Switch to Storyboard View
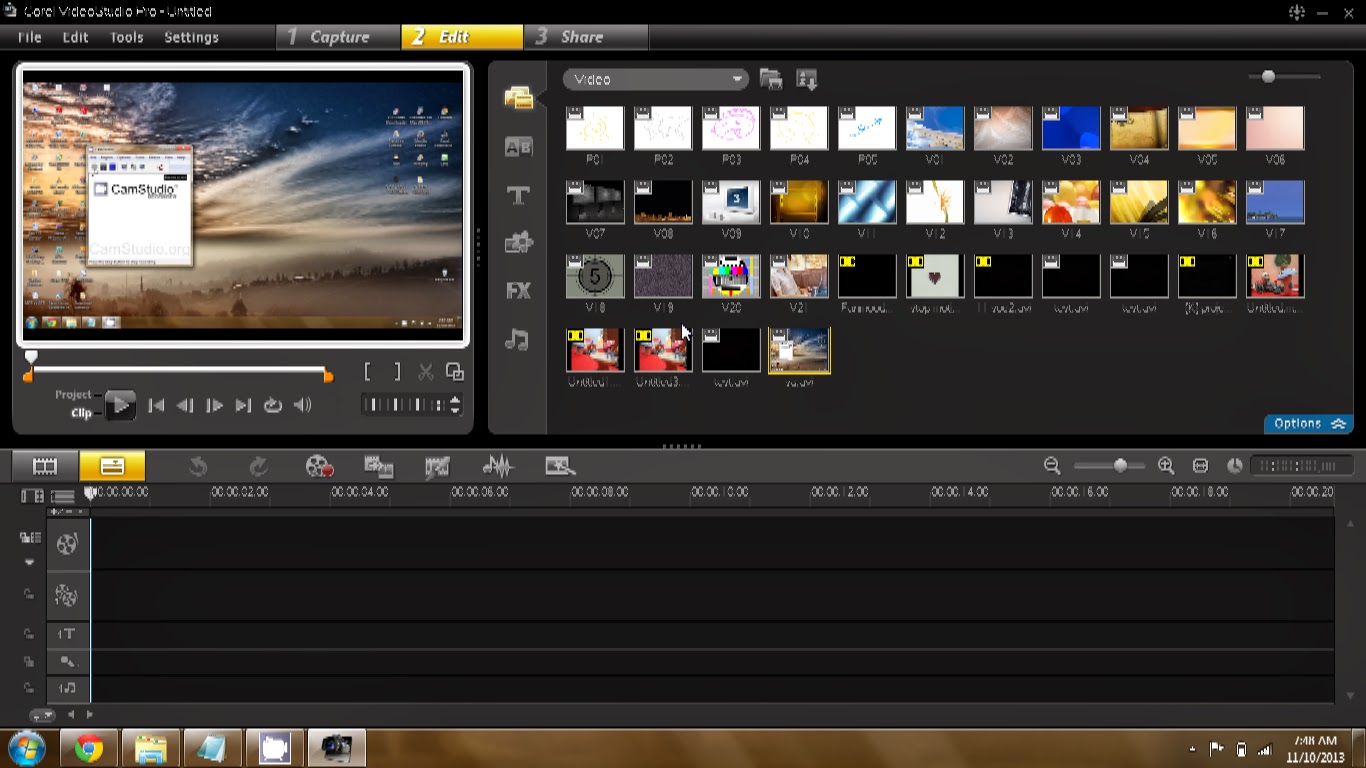The height and width of the screenshot is (768, 1366). point(45,466)
